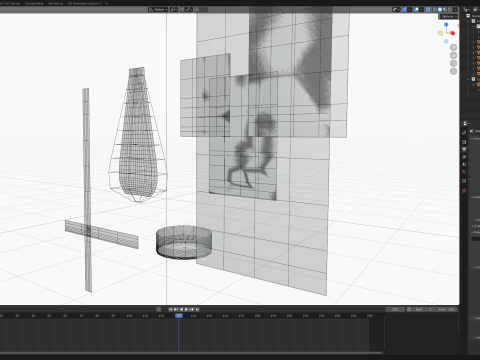
Task: Select the teardrop lattice mesh in viewport
Action: pos(138,134)
